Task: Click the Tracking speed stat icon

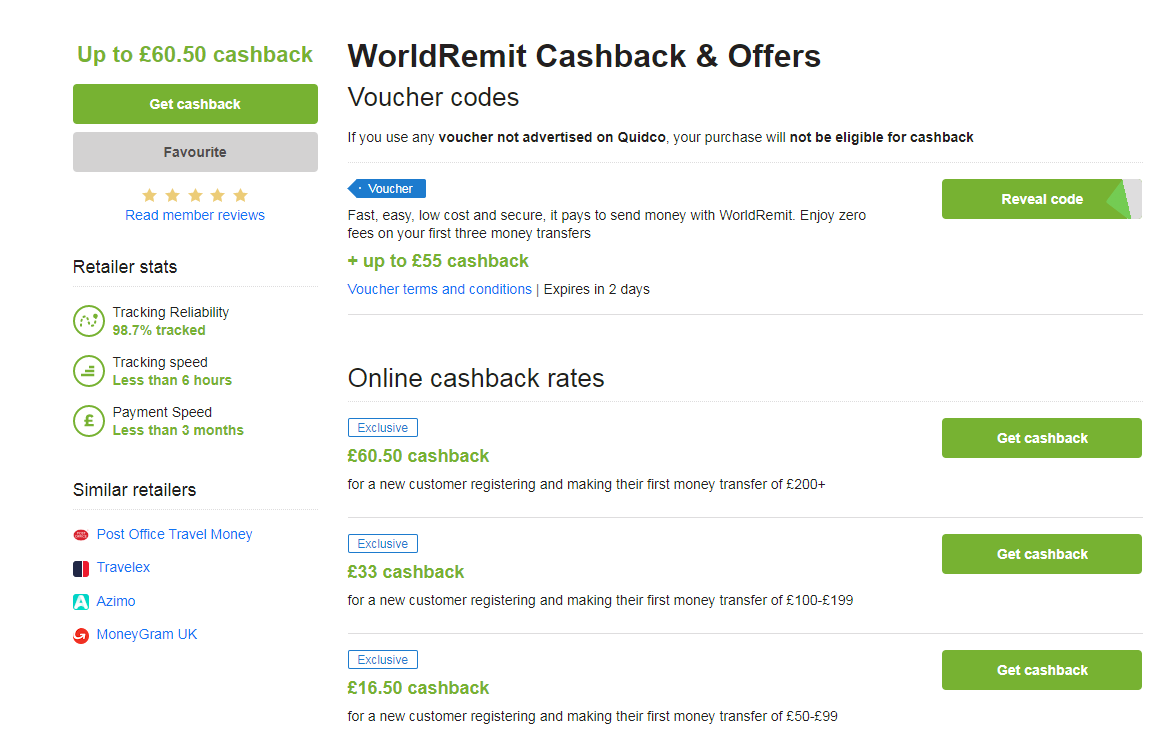Action: coord(89,370)
